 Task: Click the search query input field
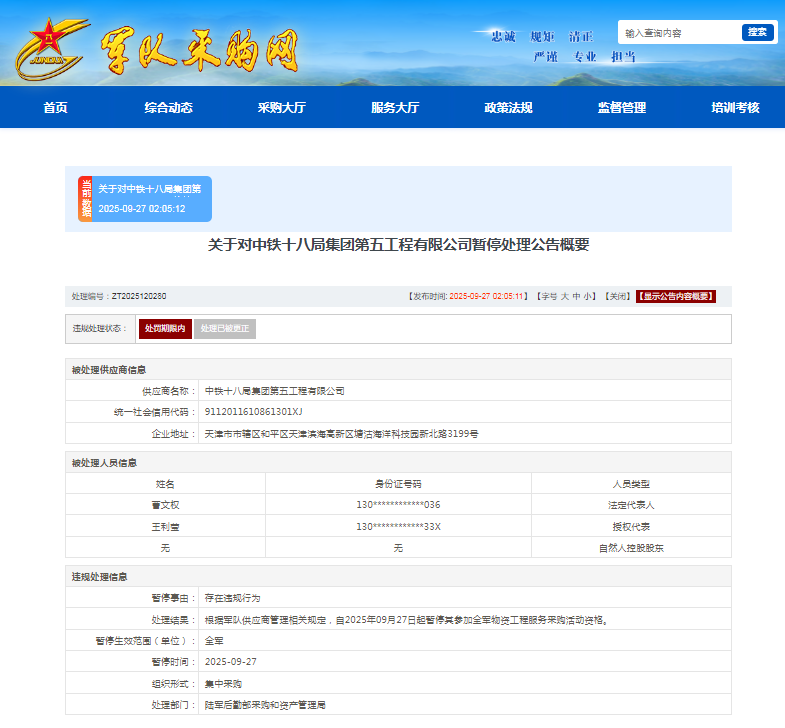678,33
